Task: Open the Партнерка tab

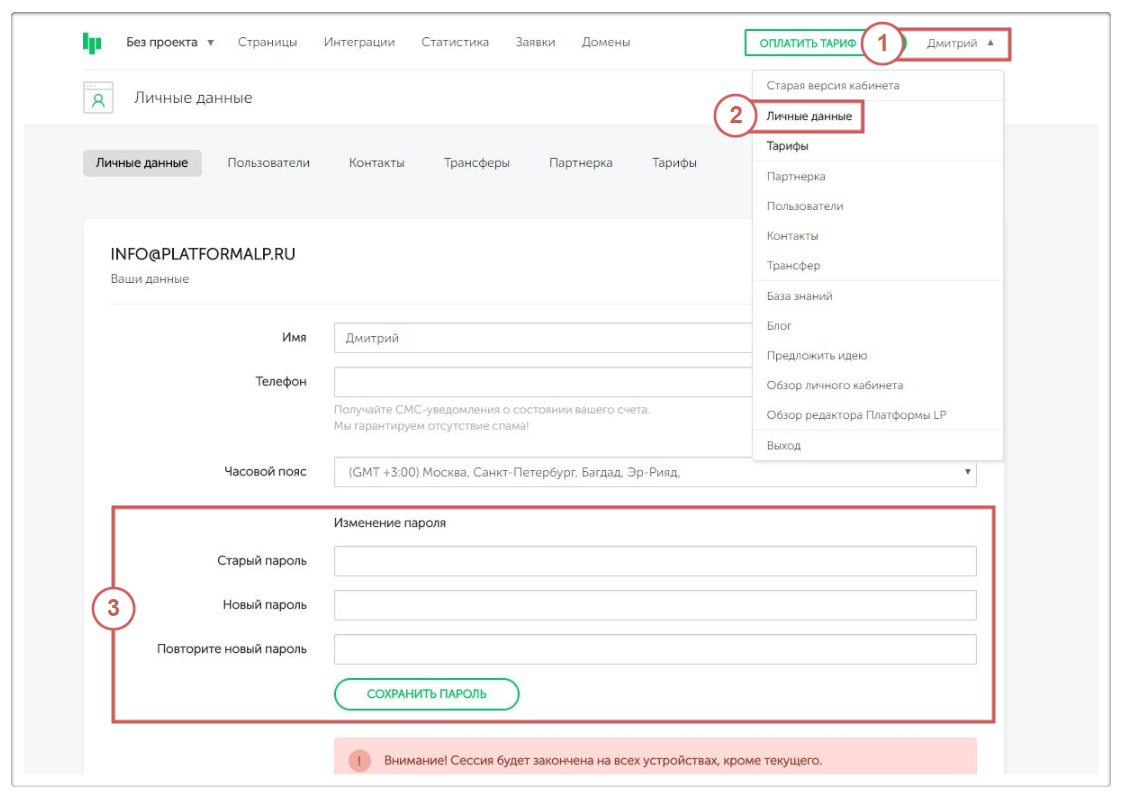Action: [580, 163]
